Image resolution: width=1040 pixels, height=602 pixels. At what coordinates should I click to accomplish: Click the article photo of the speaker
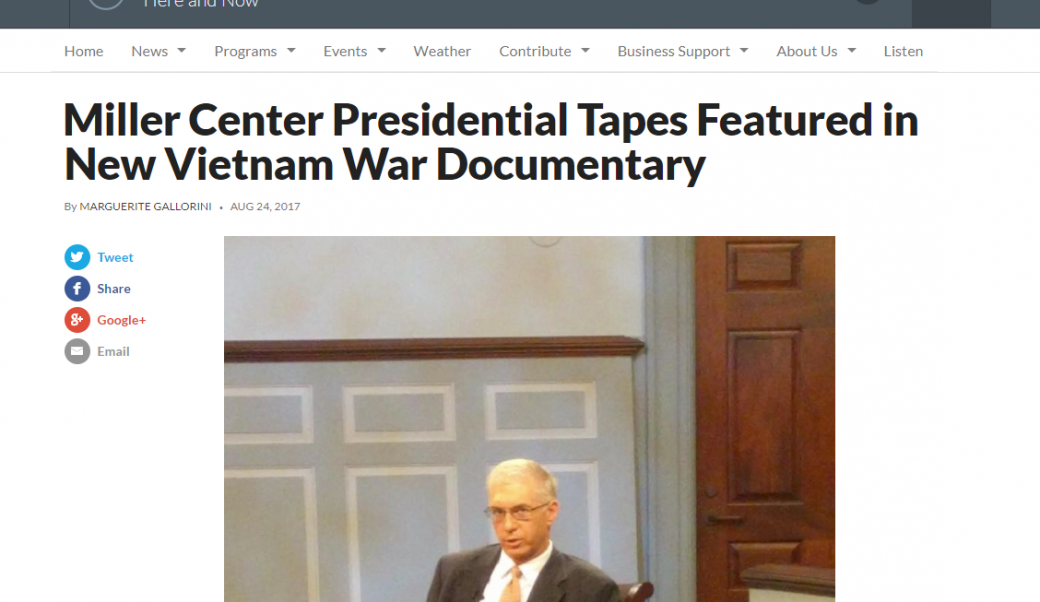tap(529, 419)
